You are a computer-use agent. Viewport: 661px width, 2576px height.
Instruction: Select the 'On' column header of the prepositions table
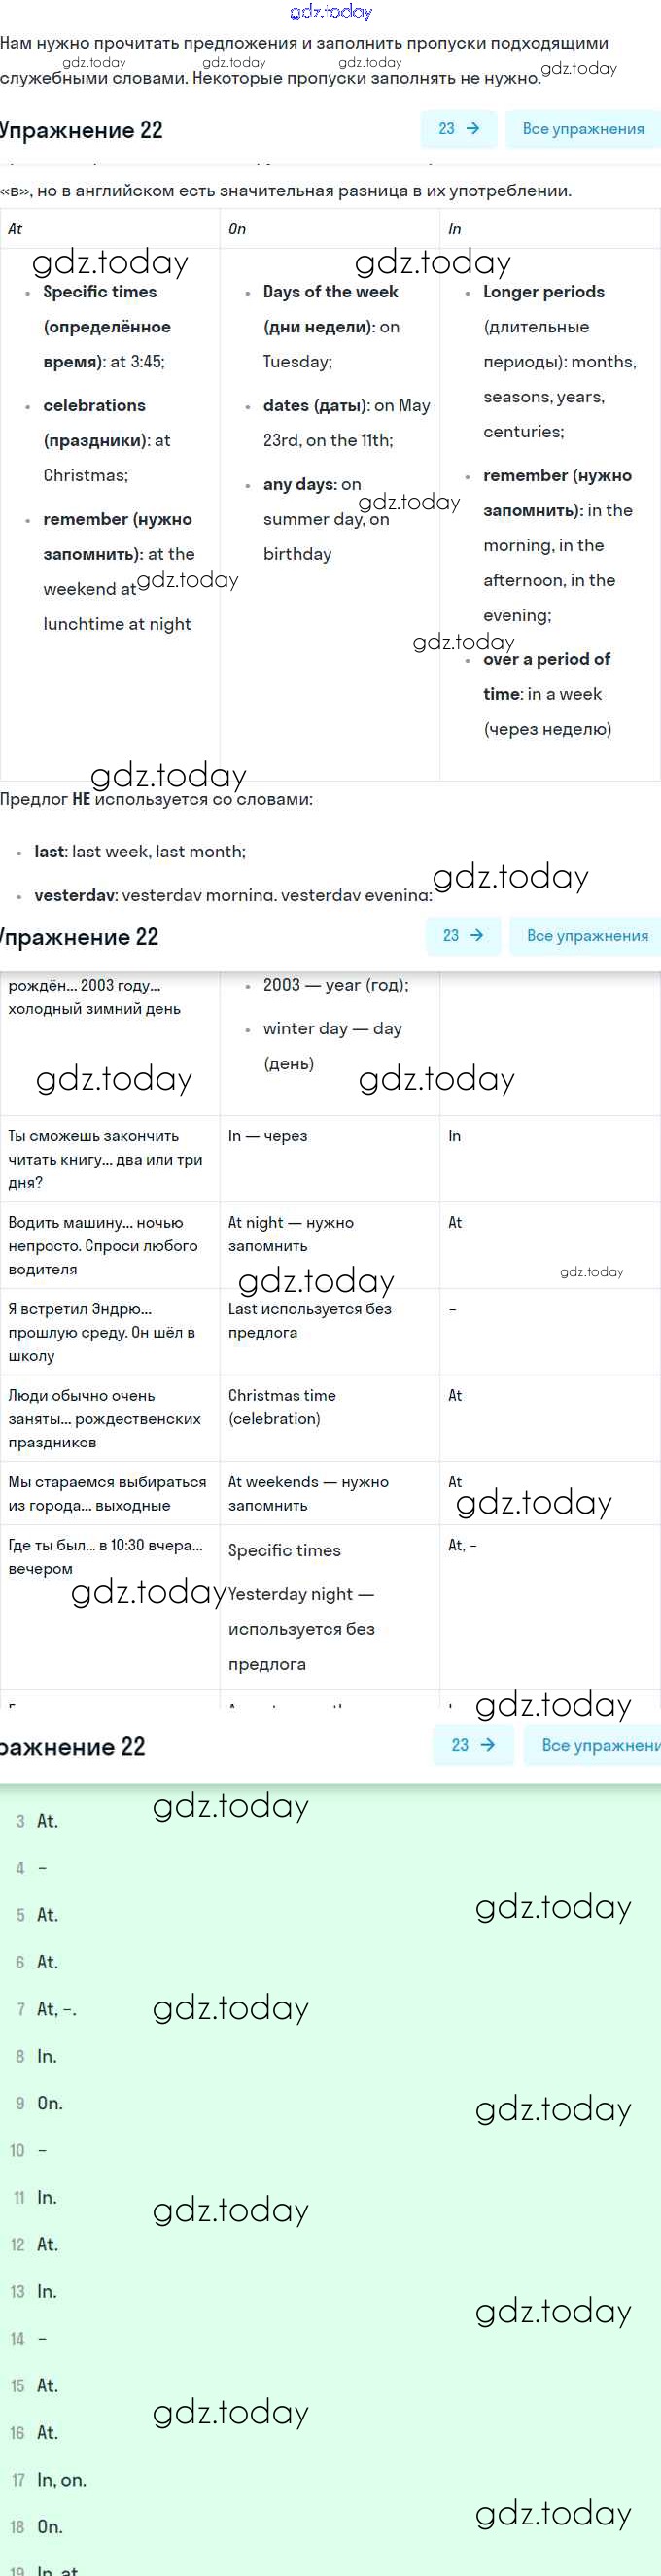point(330,229)
